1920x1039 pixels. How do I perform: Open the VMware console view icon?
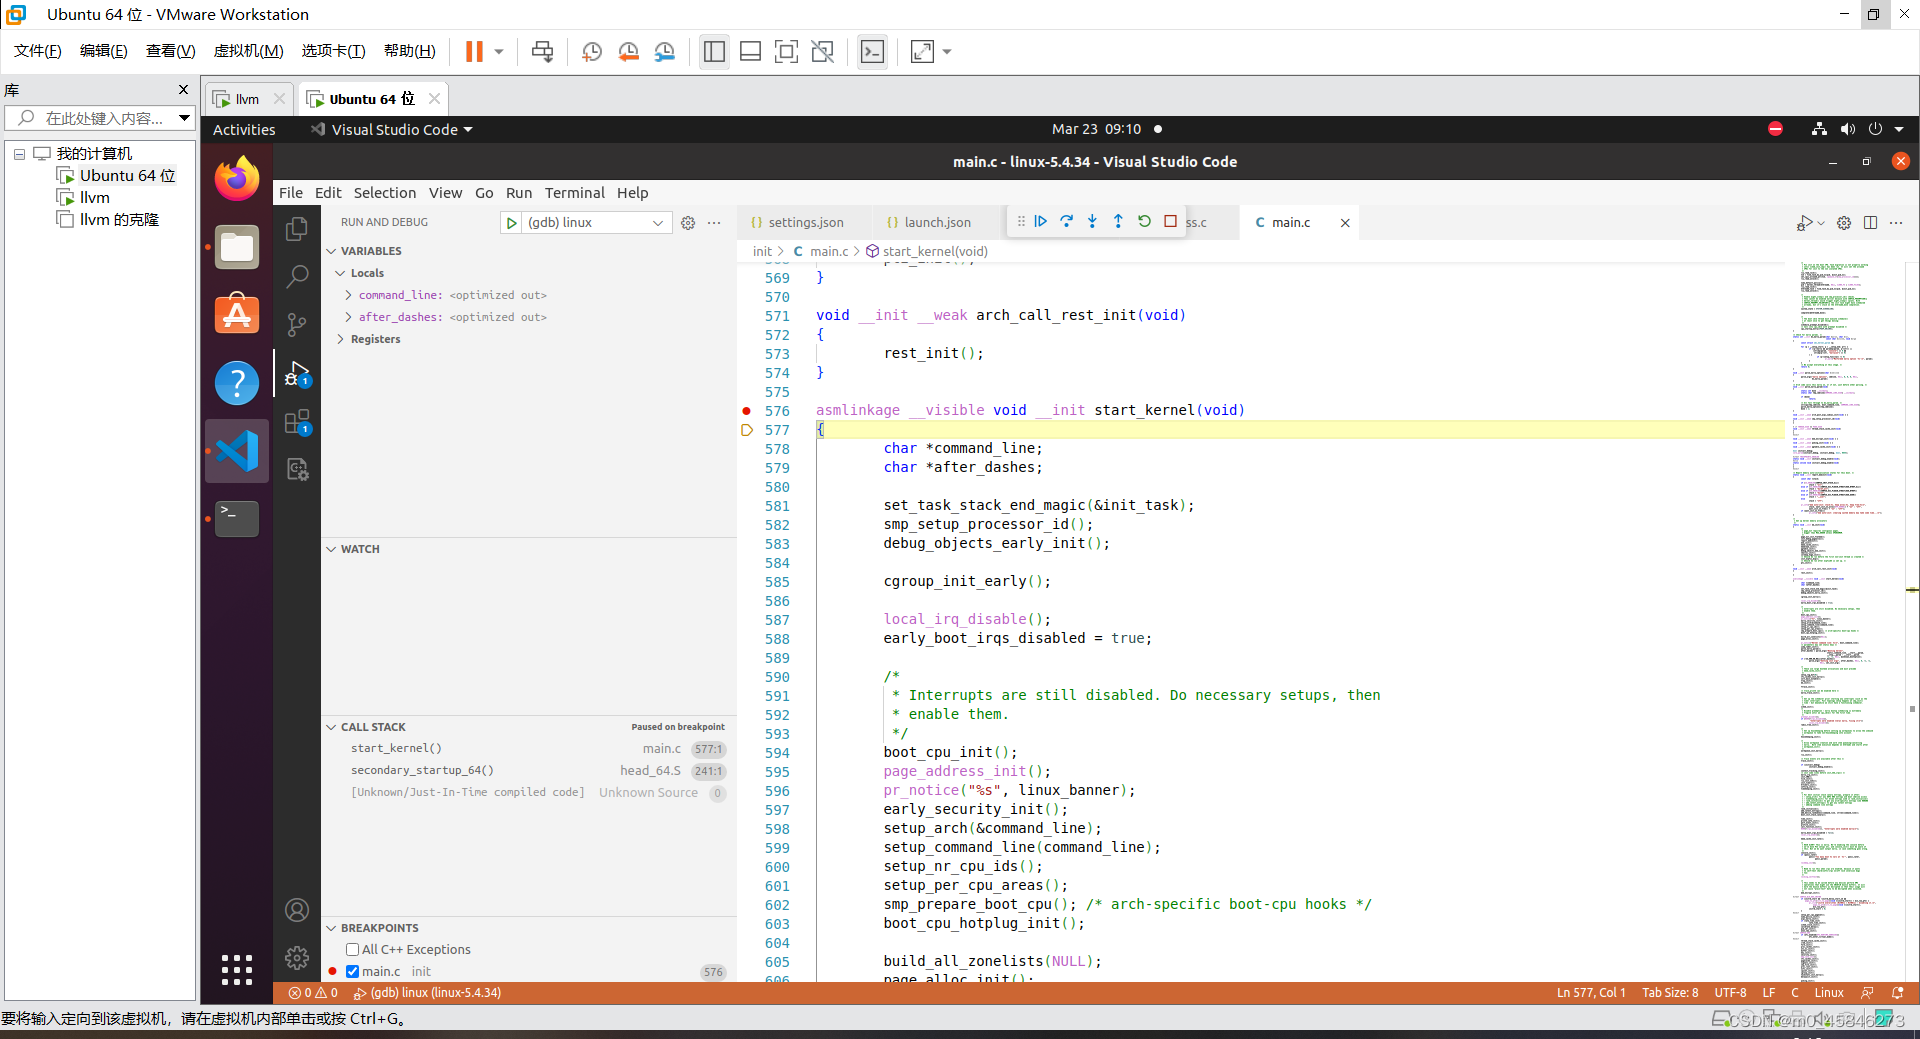pyautogui.click(x=872, y=52)
